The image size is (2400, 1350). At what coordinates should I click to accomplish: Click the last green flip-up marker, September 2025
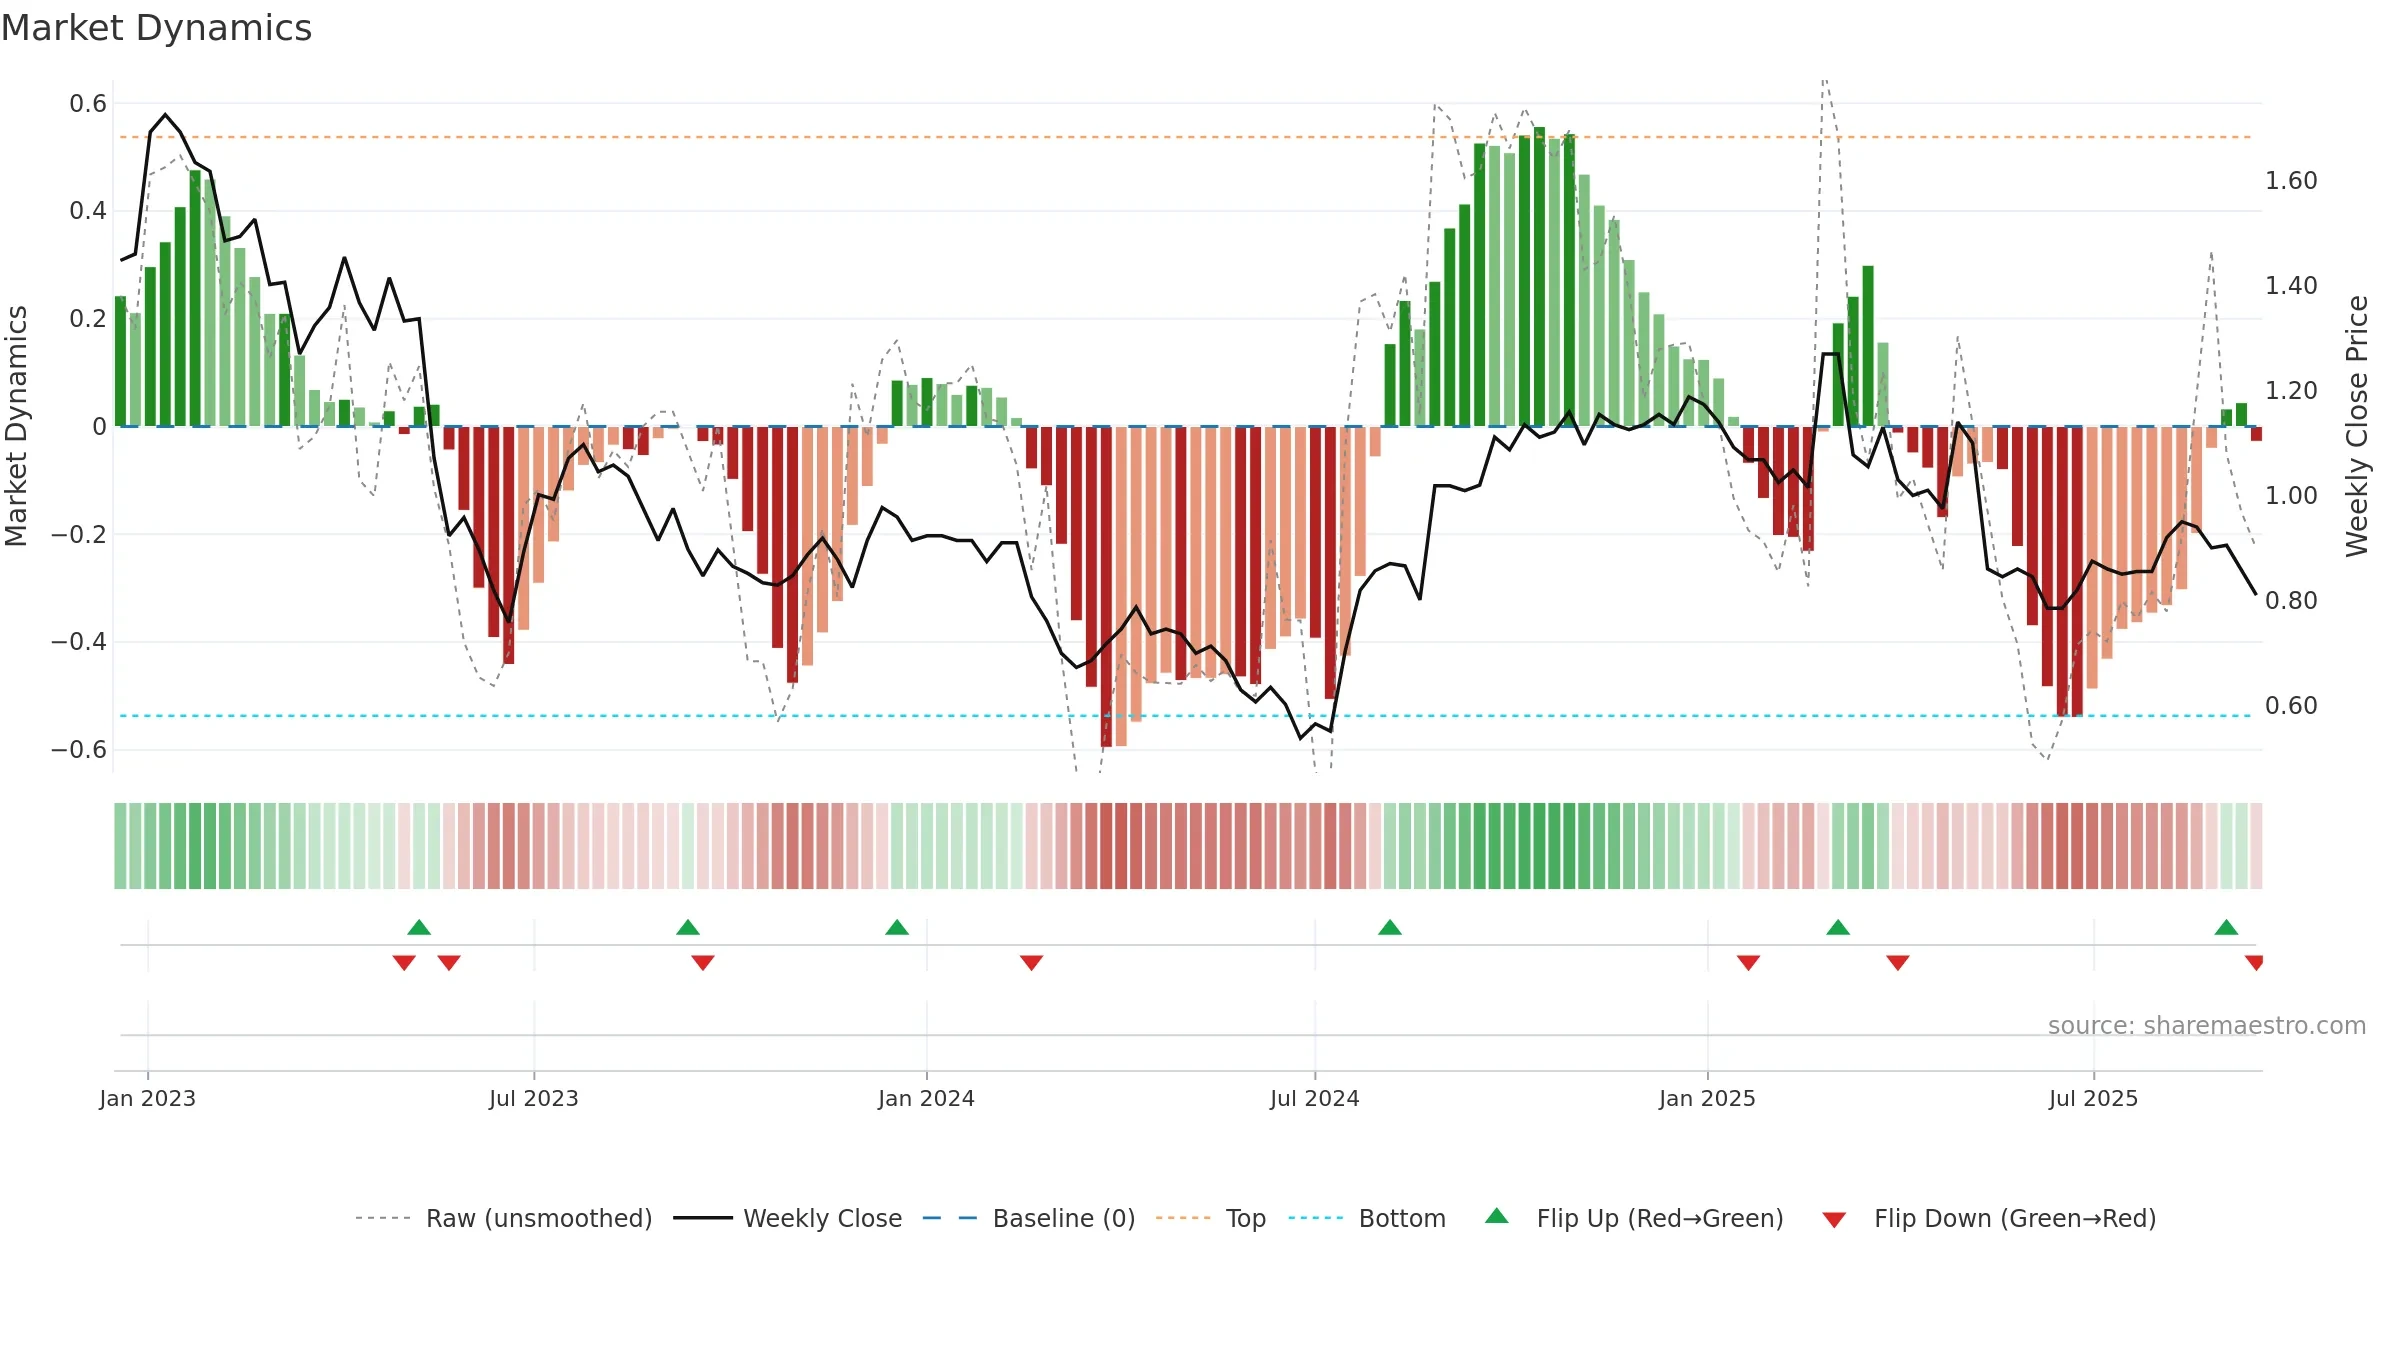point(2226,927)
